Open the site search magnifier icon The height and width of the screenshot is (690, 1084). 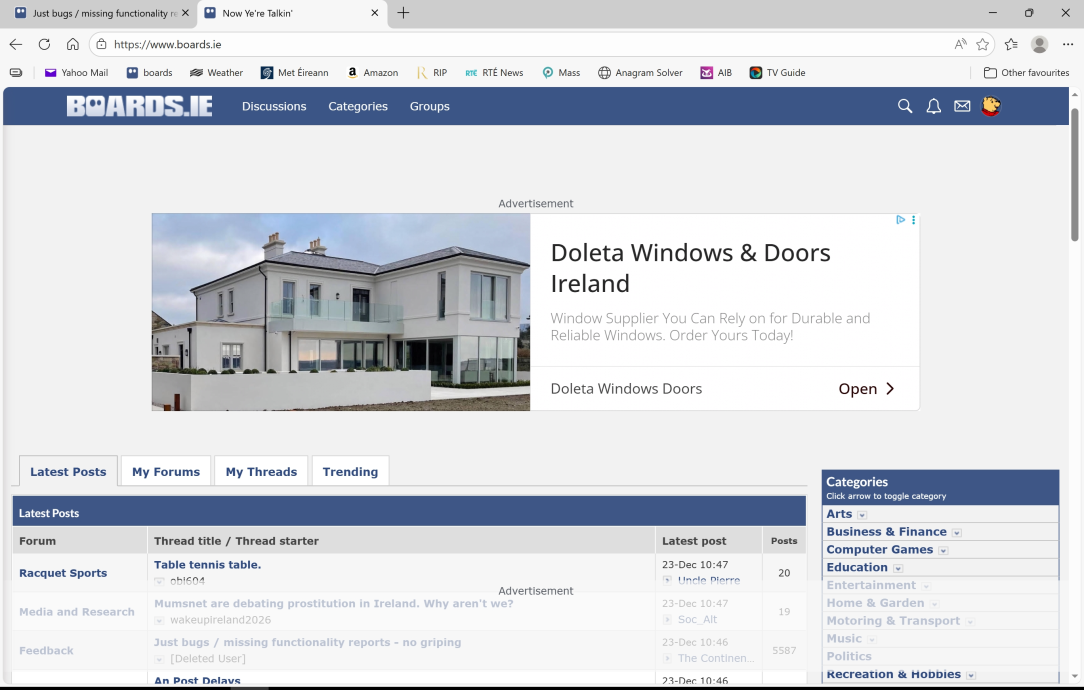click(x=904, y=106)
